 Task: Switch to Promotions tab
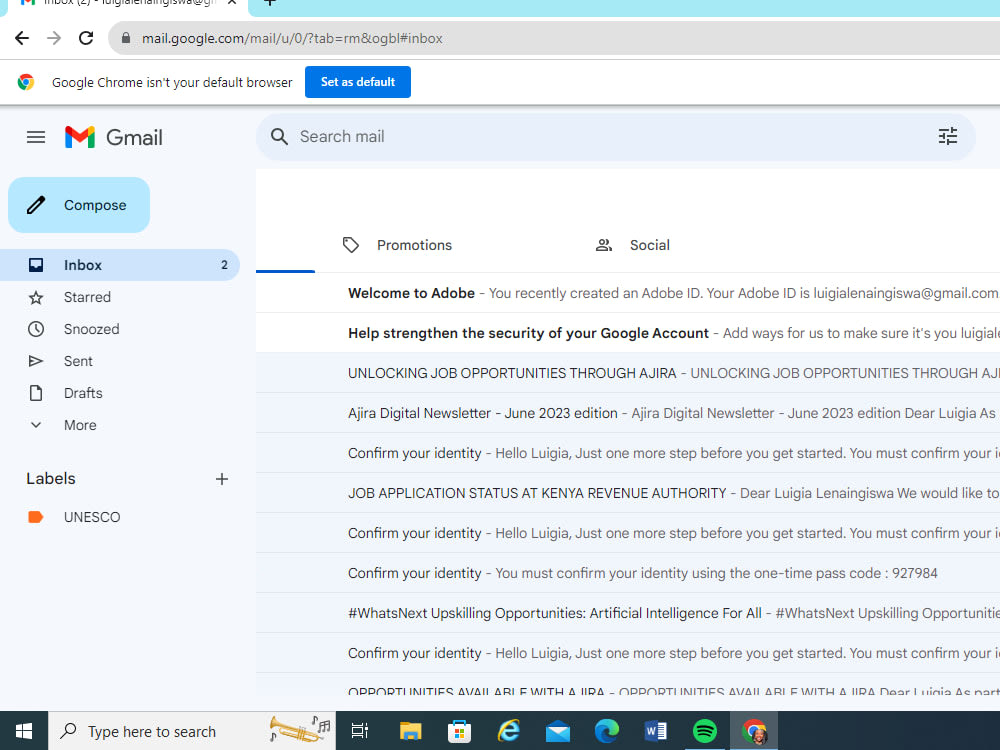(x=397, y=245)
